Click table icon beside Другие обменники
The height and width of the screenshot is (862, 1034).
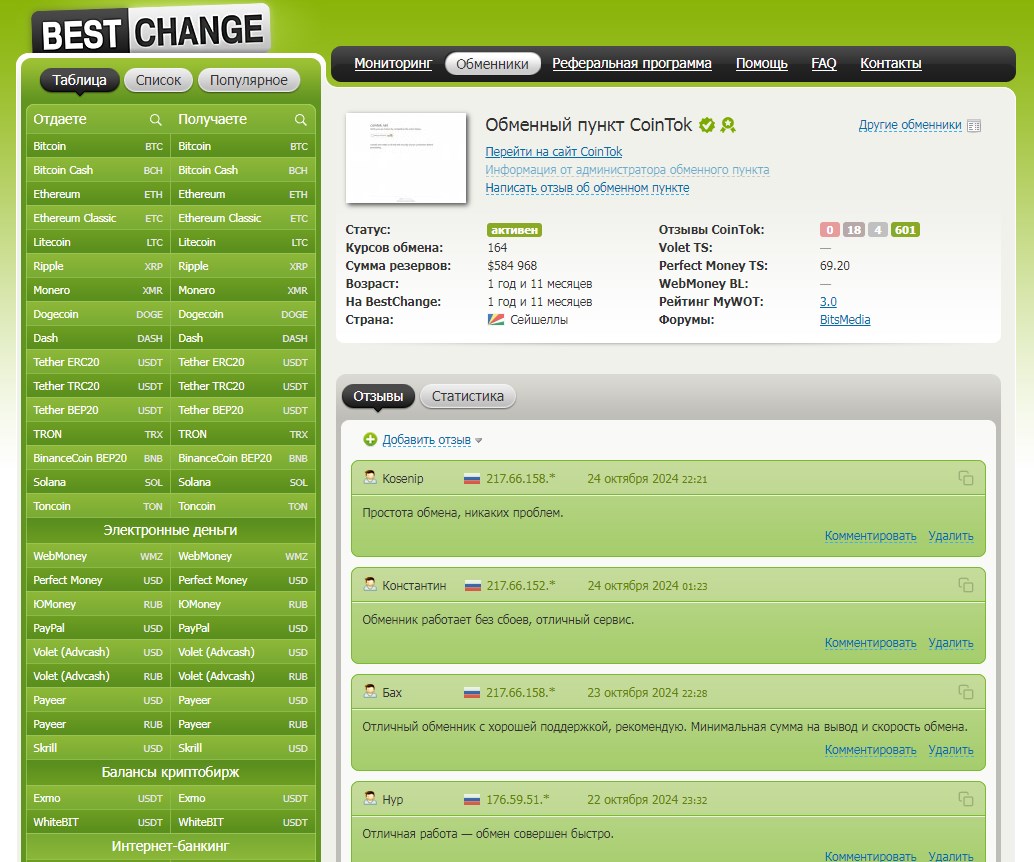click(x=974, y=125)
